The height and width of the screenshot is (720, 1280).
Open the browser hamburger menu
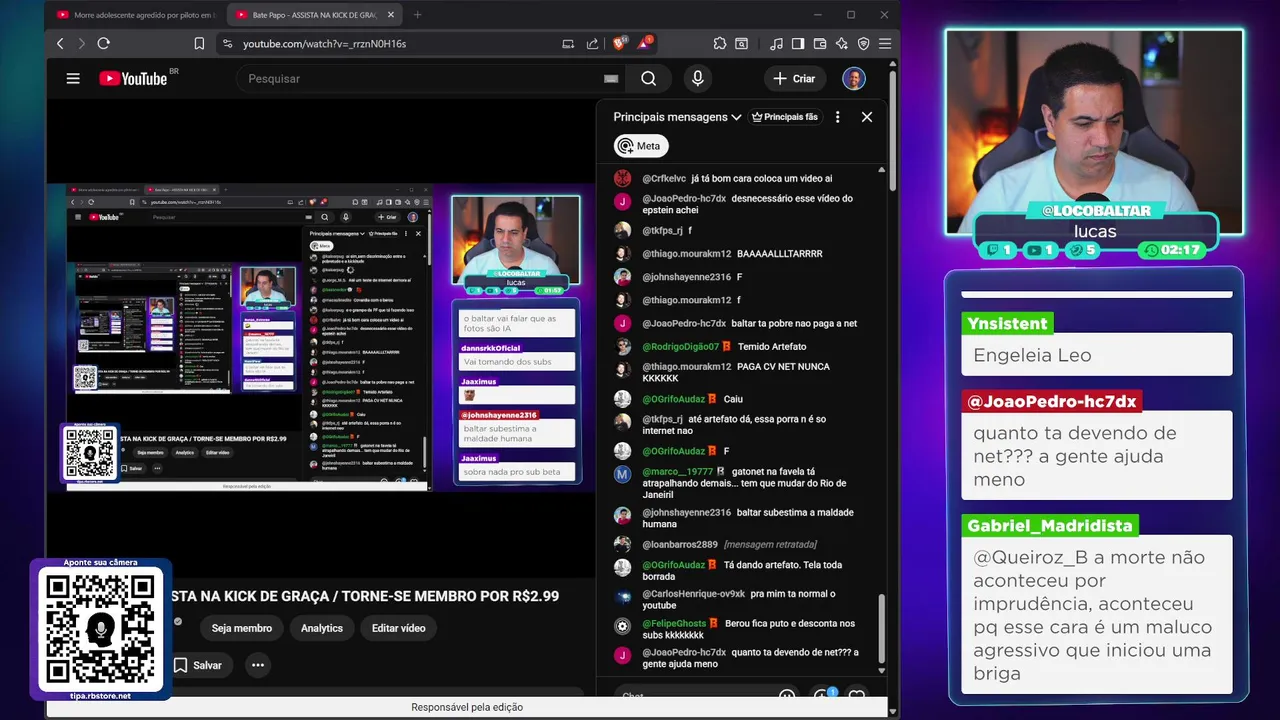[x=884, y=44]
